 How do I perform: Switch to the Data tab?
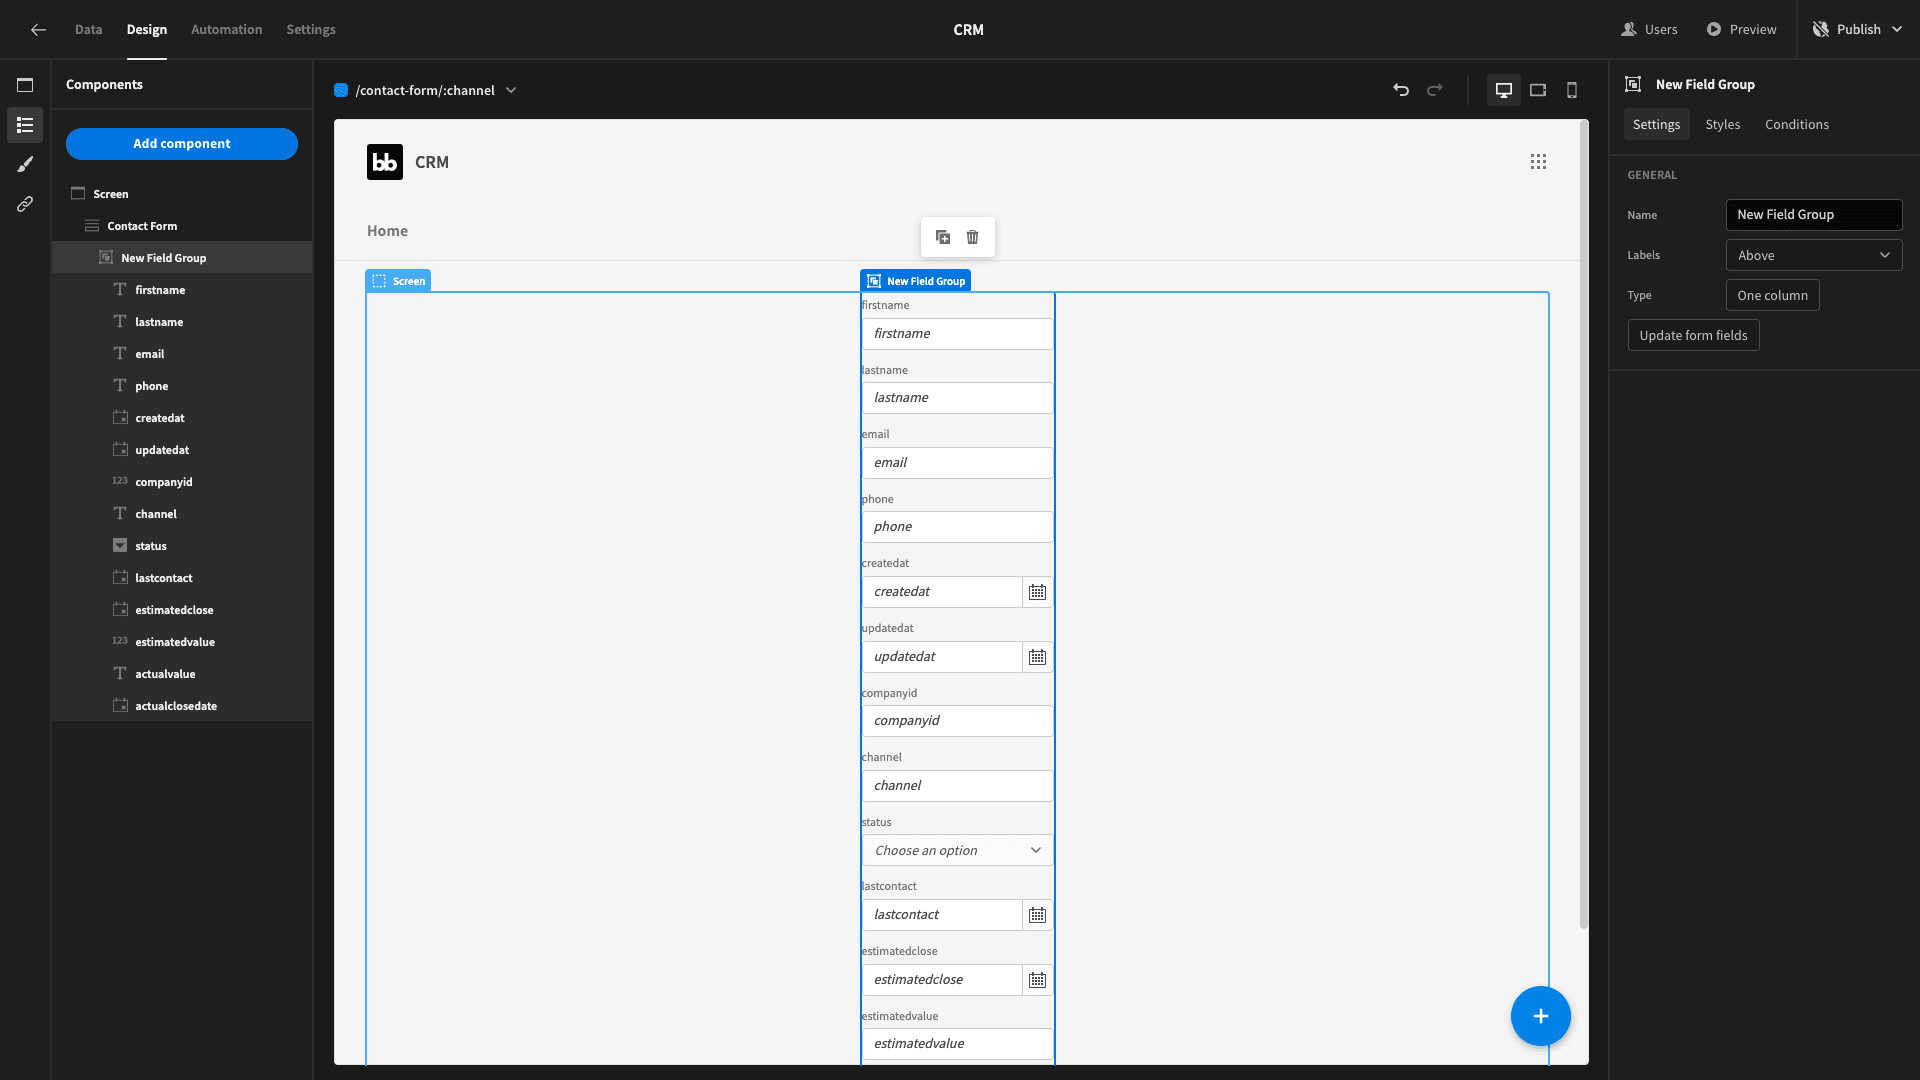click(88, 30)
